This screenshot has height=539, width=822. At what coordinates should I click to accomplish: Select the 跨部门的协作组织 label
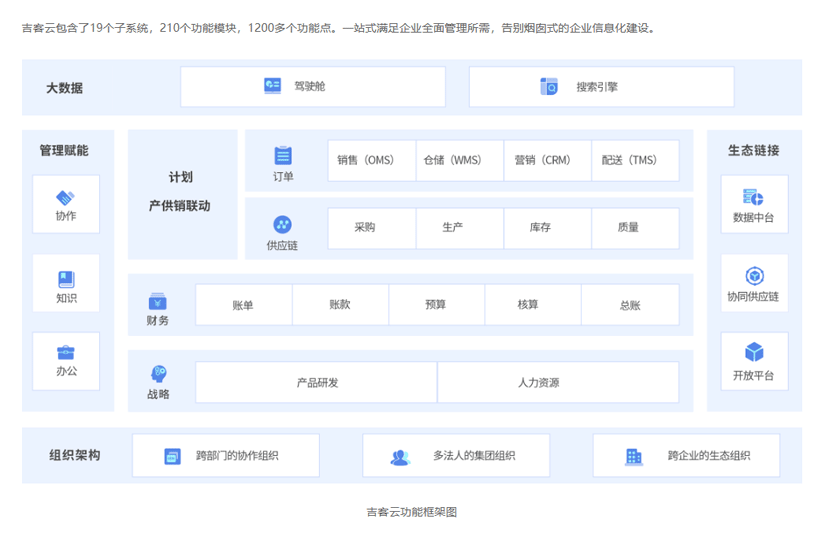(x=237, y=456)
